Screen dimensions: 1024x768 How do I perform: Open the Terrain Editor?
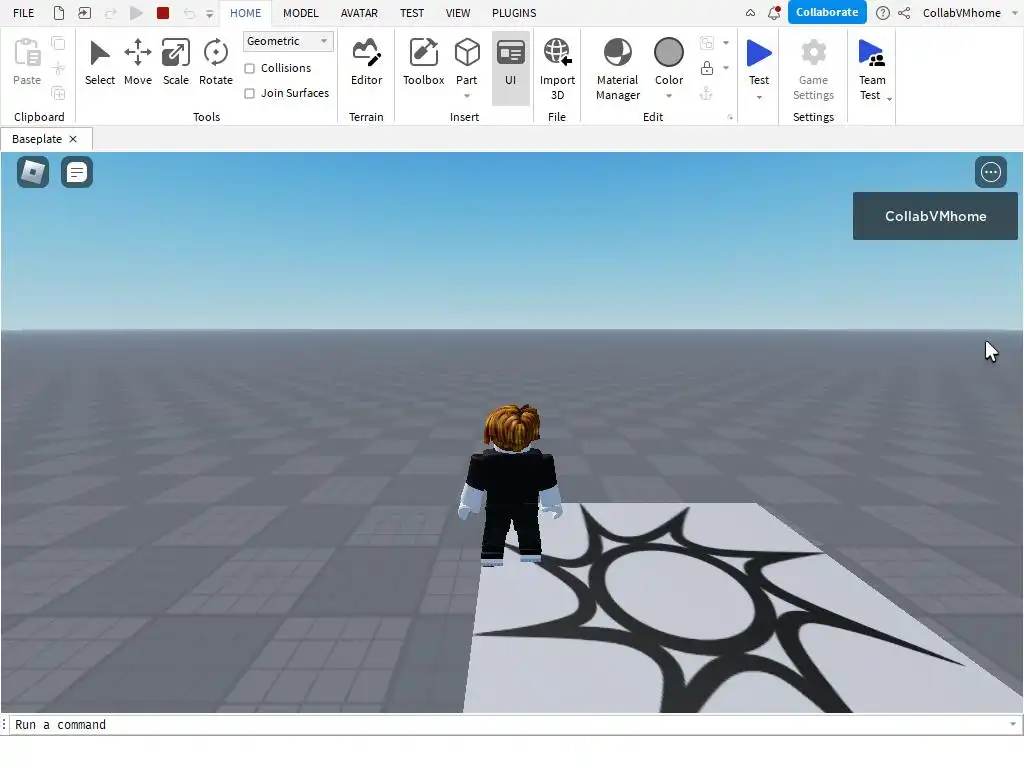[x=366, y=62]
